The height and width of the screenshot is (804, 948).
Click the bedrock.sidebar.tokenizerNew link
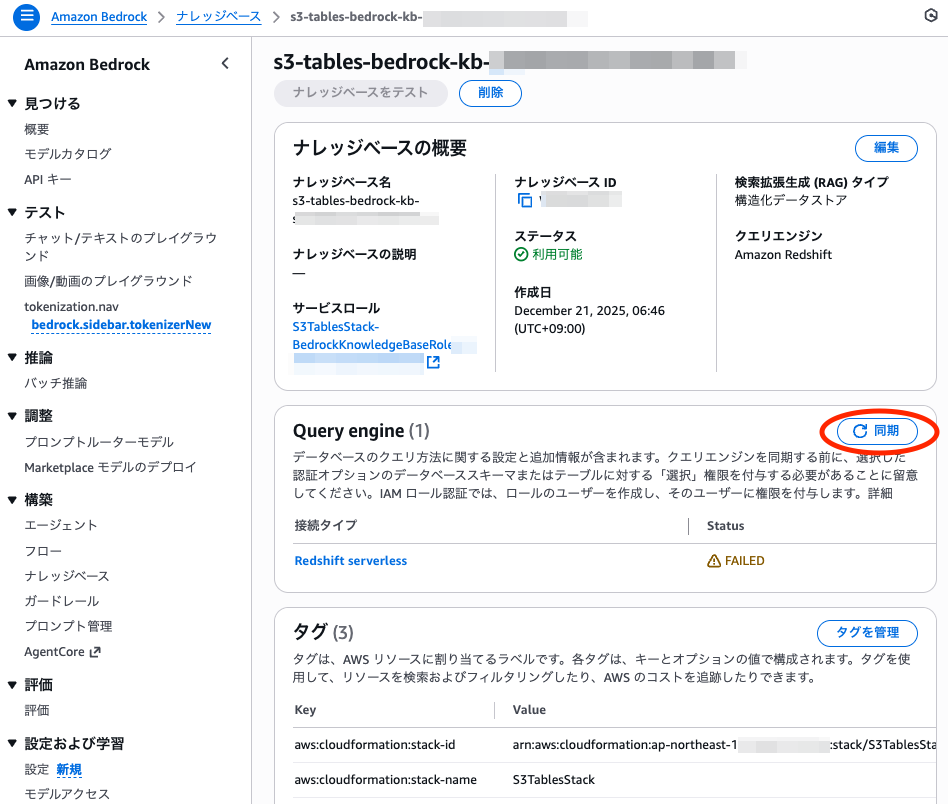(120, 323)
